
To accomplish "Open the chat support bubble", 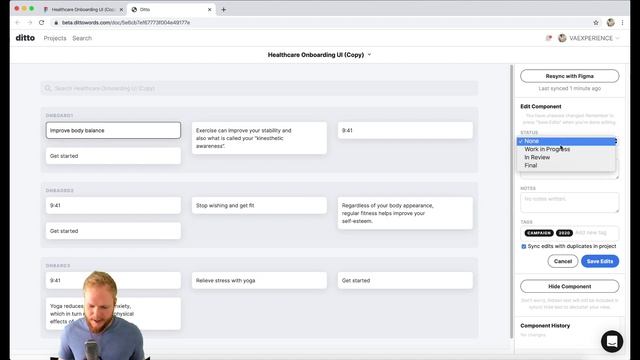I will click(x=612, y=341).
